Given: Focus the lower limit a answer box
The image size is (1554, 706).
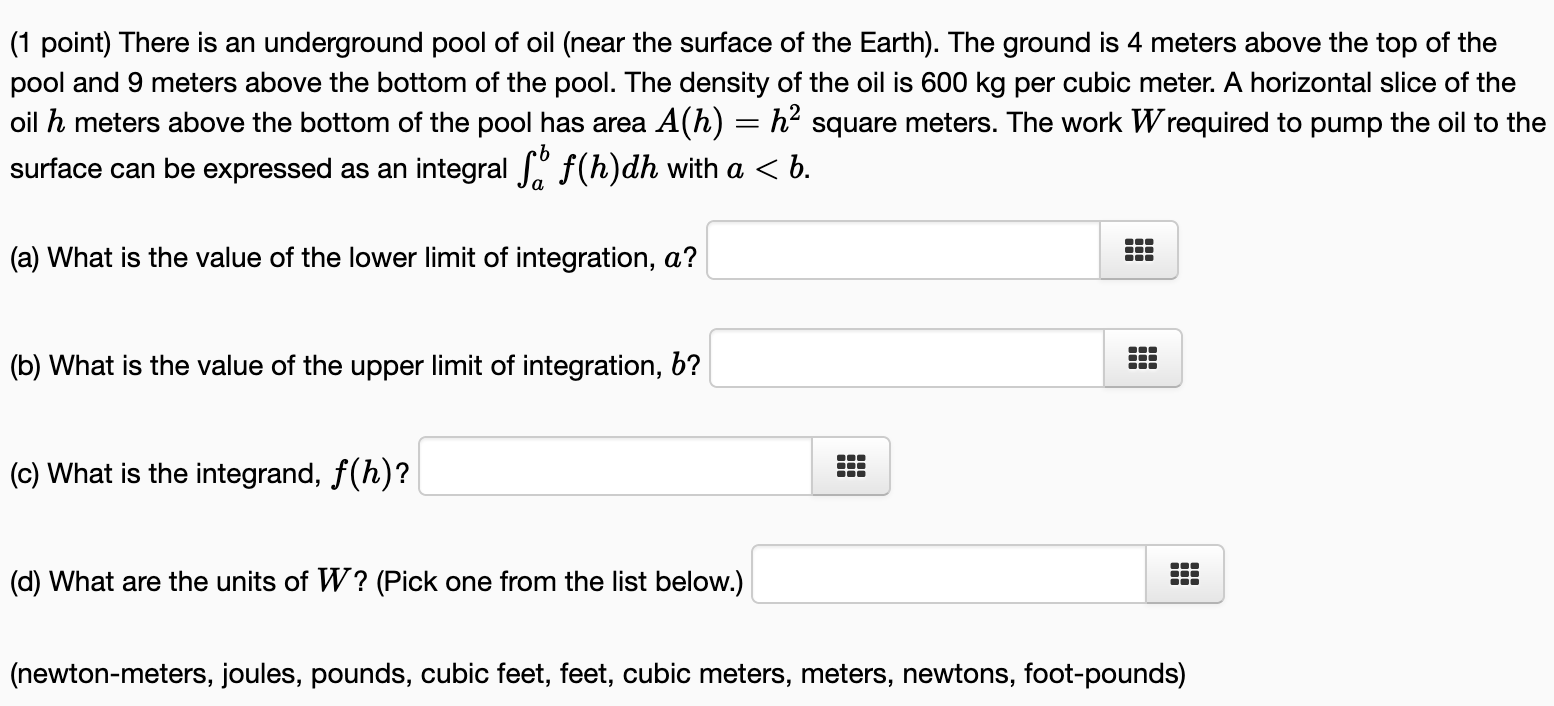Looking at the screenshot, I should click(904, 250).
